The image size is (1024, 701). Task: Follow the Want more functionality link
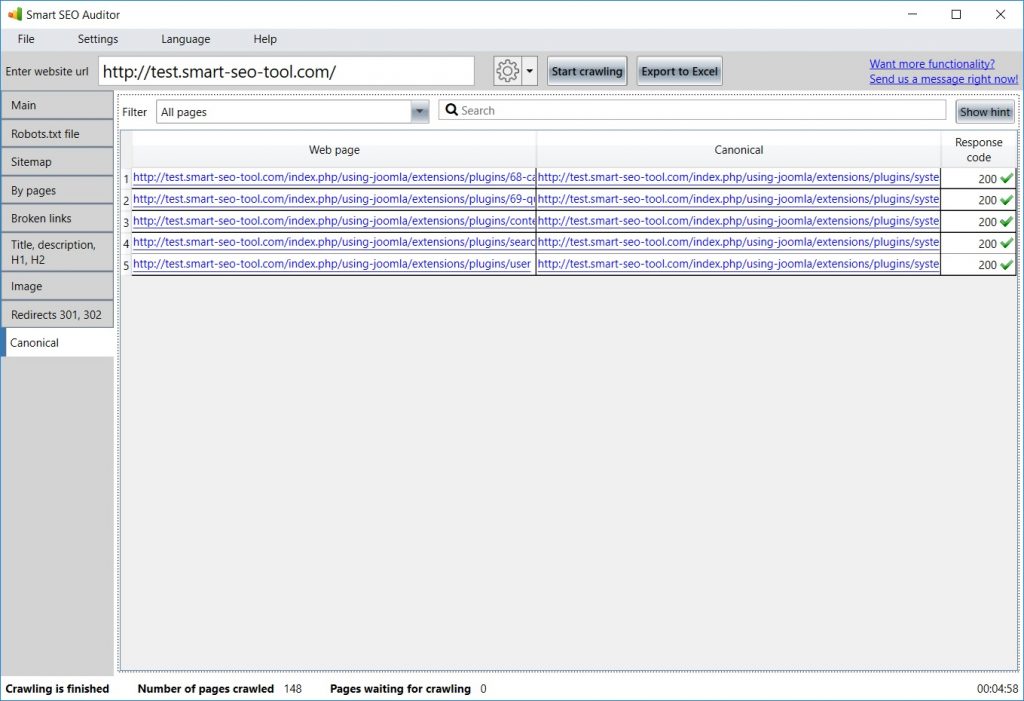click(x=932, y=63)
